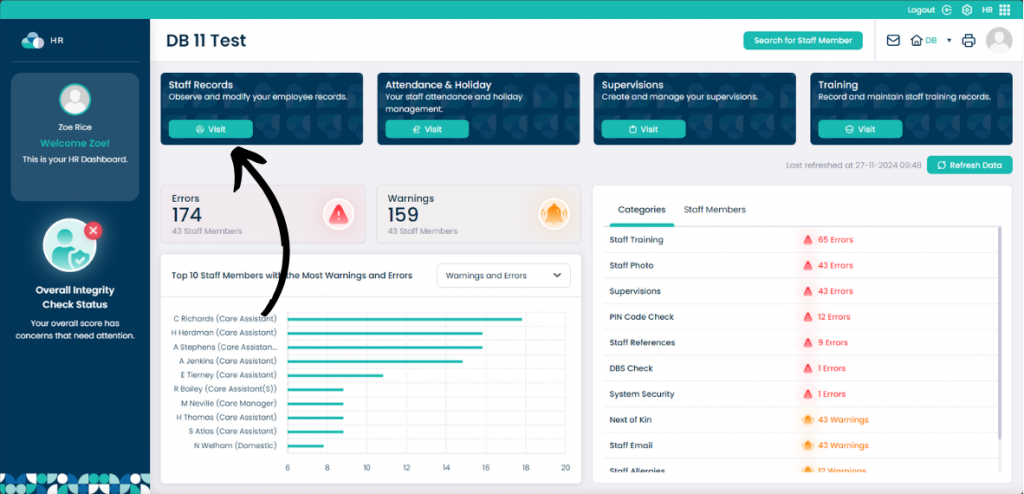Click the red Errors alert icon

point(338,214)
